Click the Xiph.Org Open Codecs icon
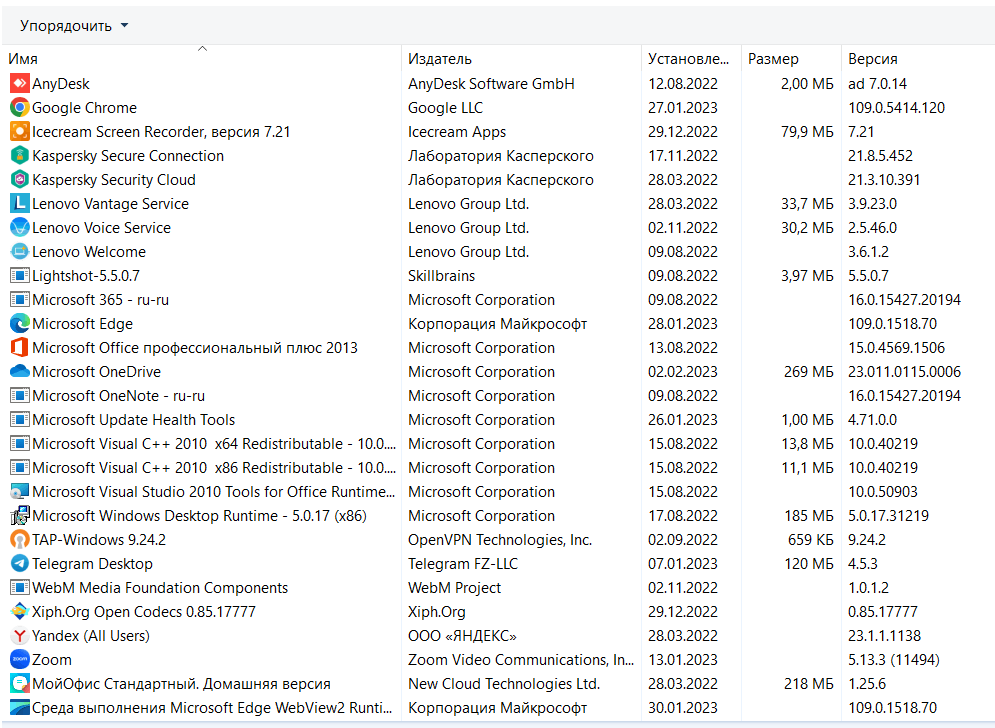This screenshot has height=728, width=995. 20,612
